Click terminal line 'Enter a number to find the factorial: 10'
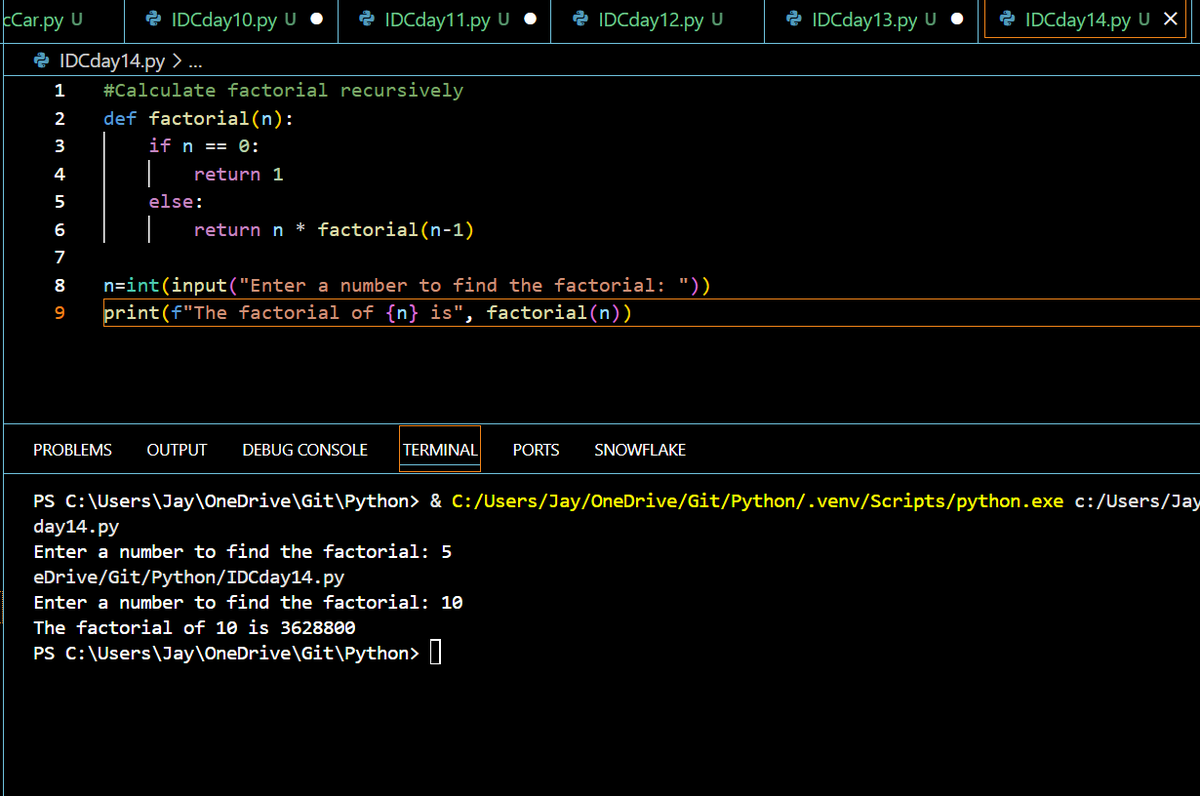The image size is (1200, 796). click(x=248, y=602)
